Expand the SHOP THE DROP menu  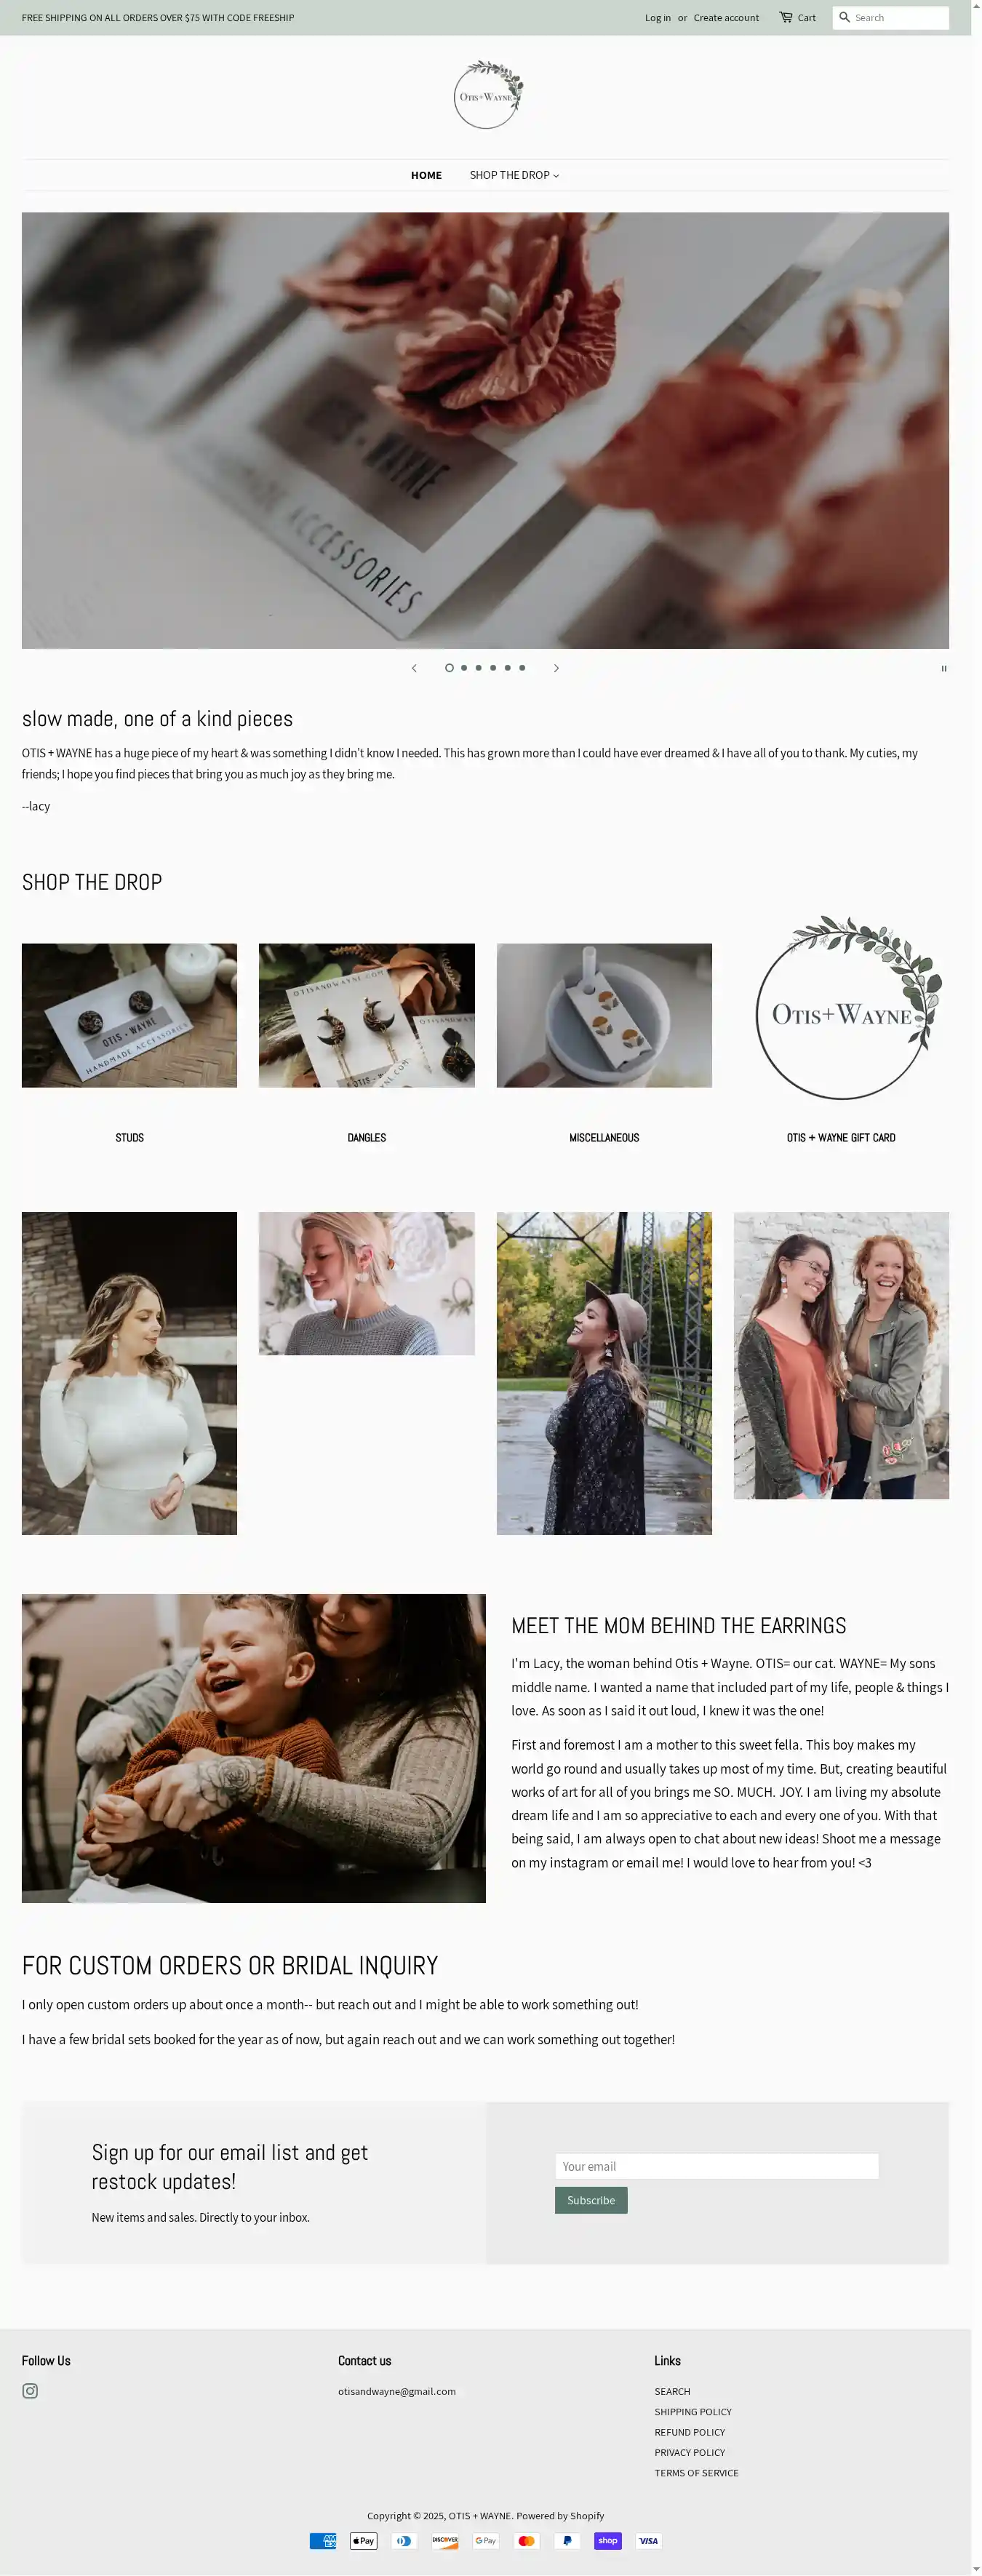(514, 175)
